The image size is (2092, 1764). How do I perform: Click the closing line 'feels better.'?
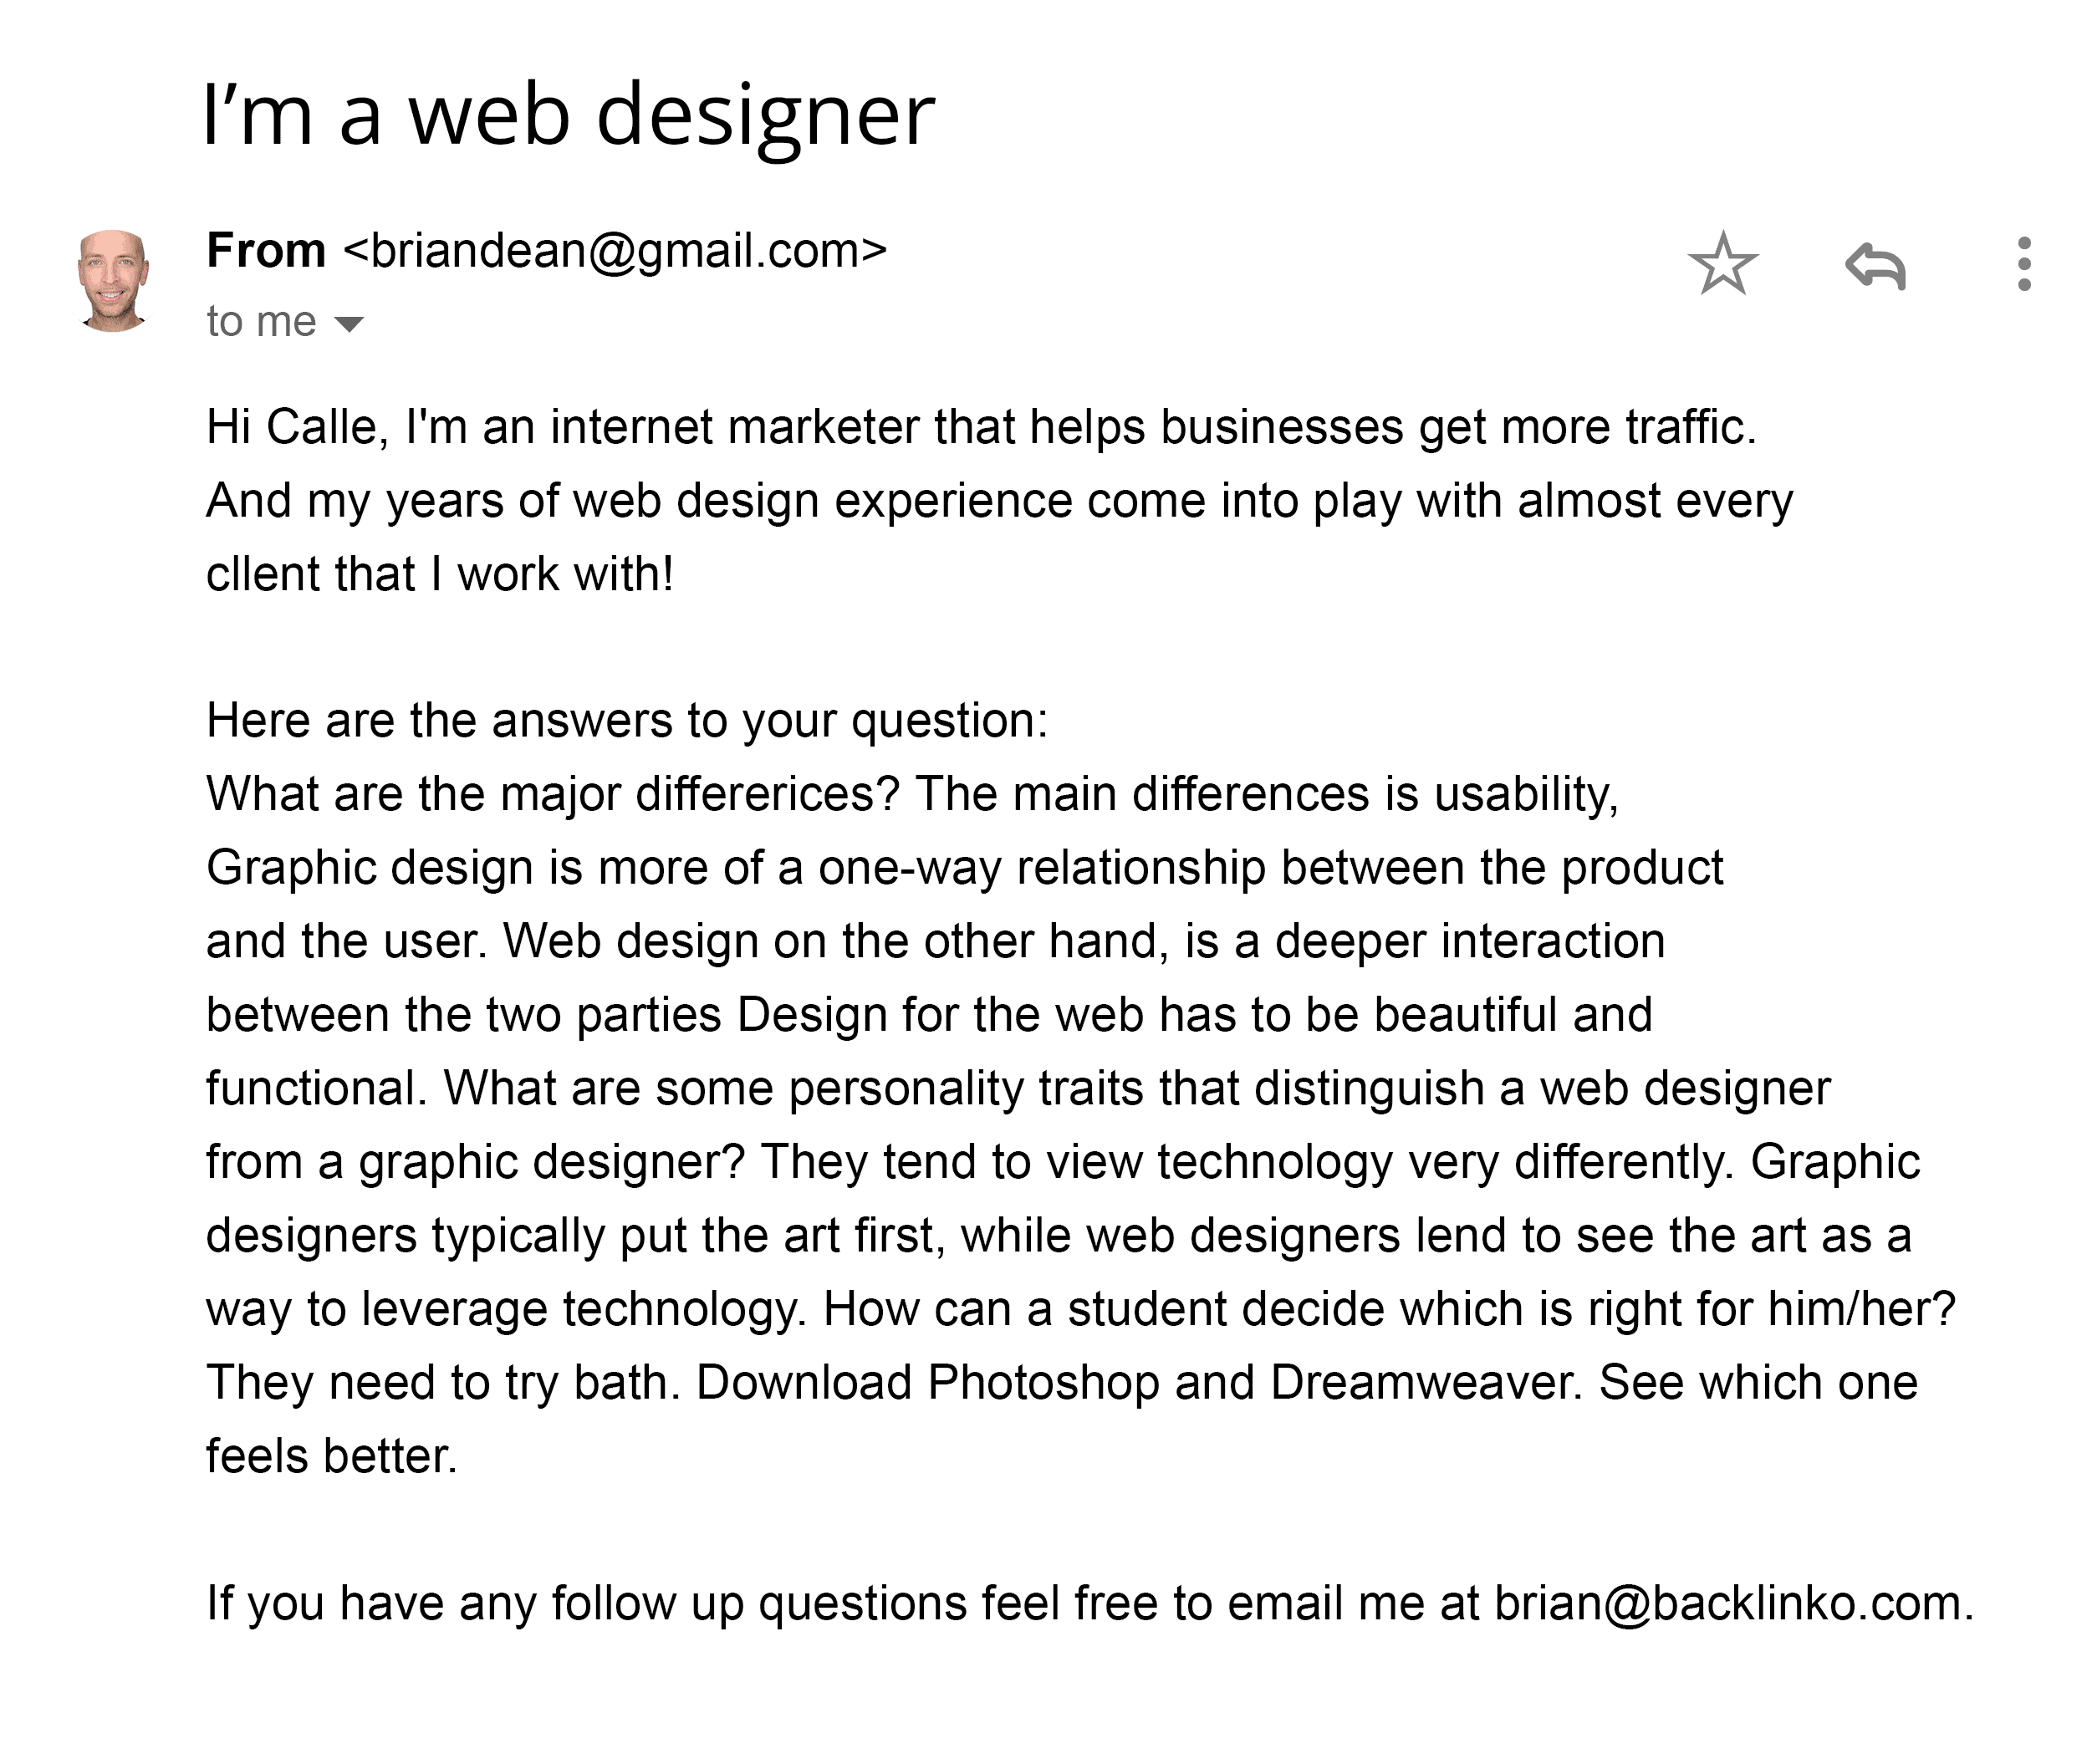tap(332, 1456)
